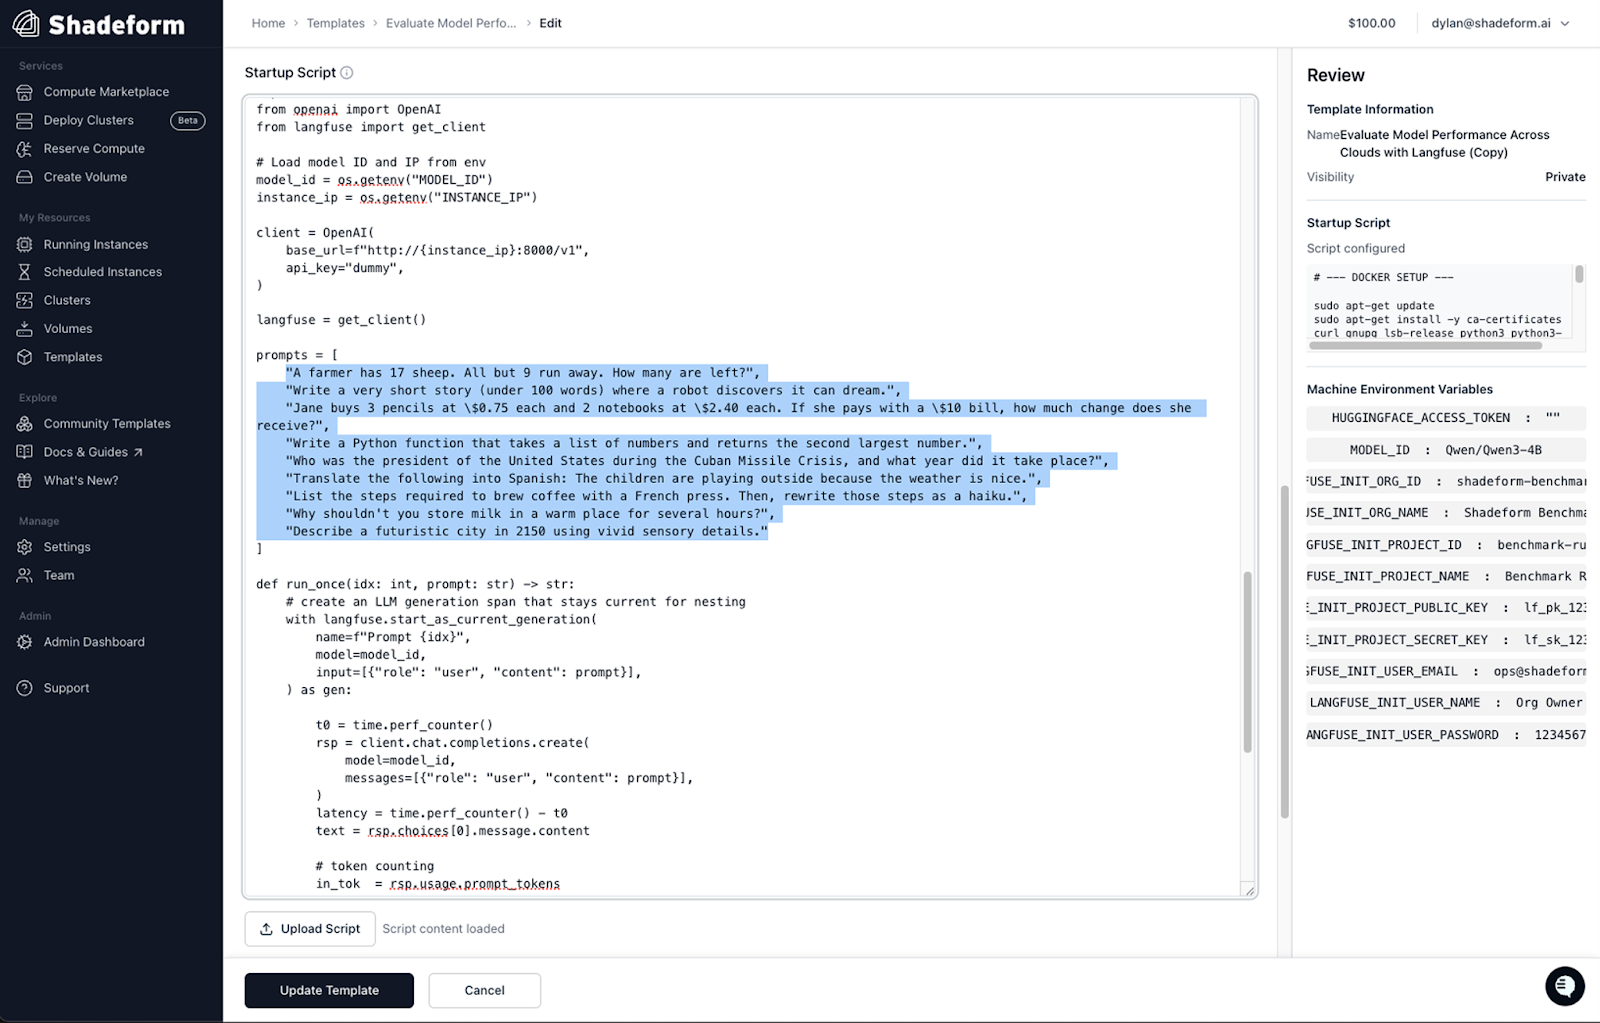The height and width of the screenshot is (1023, 1600).
Task: Open the chat support bubble icon
Action: point(1564,986)
